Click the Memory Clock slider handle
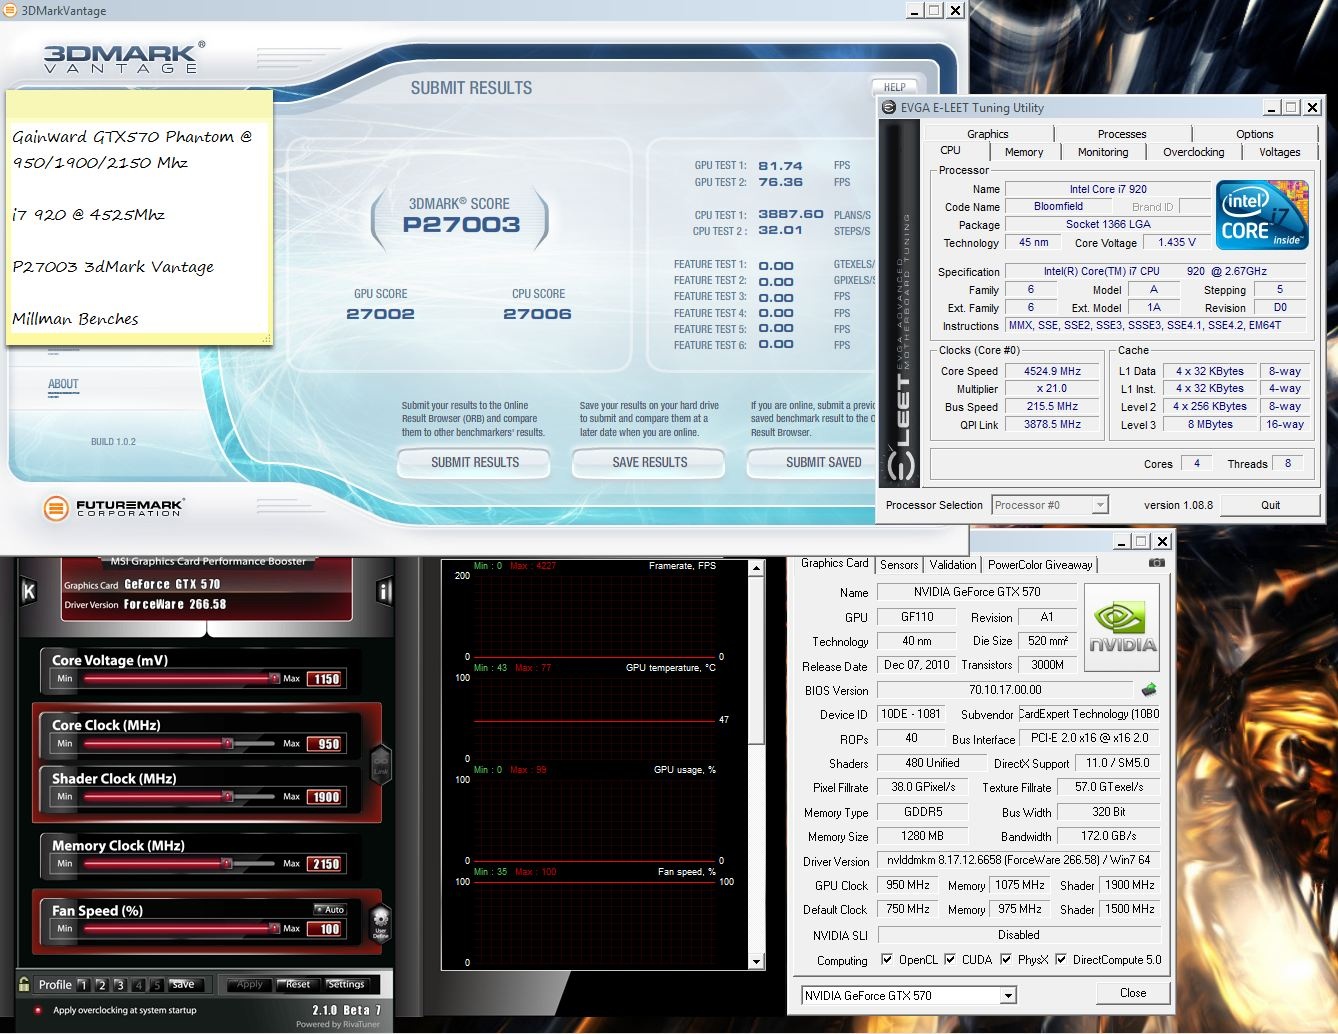 click(x=227, y=862)
